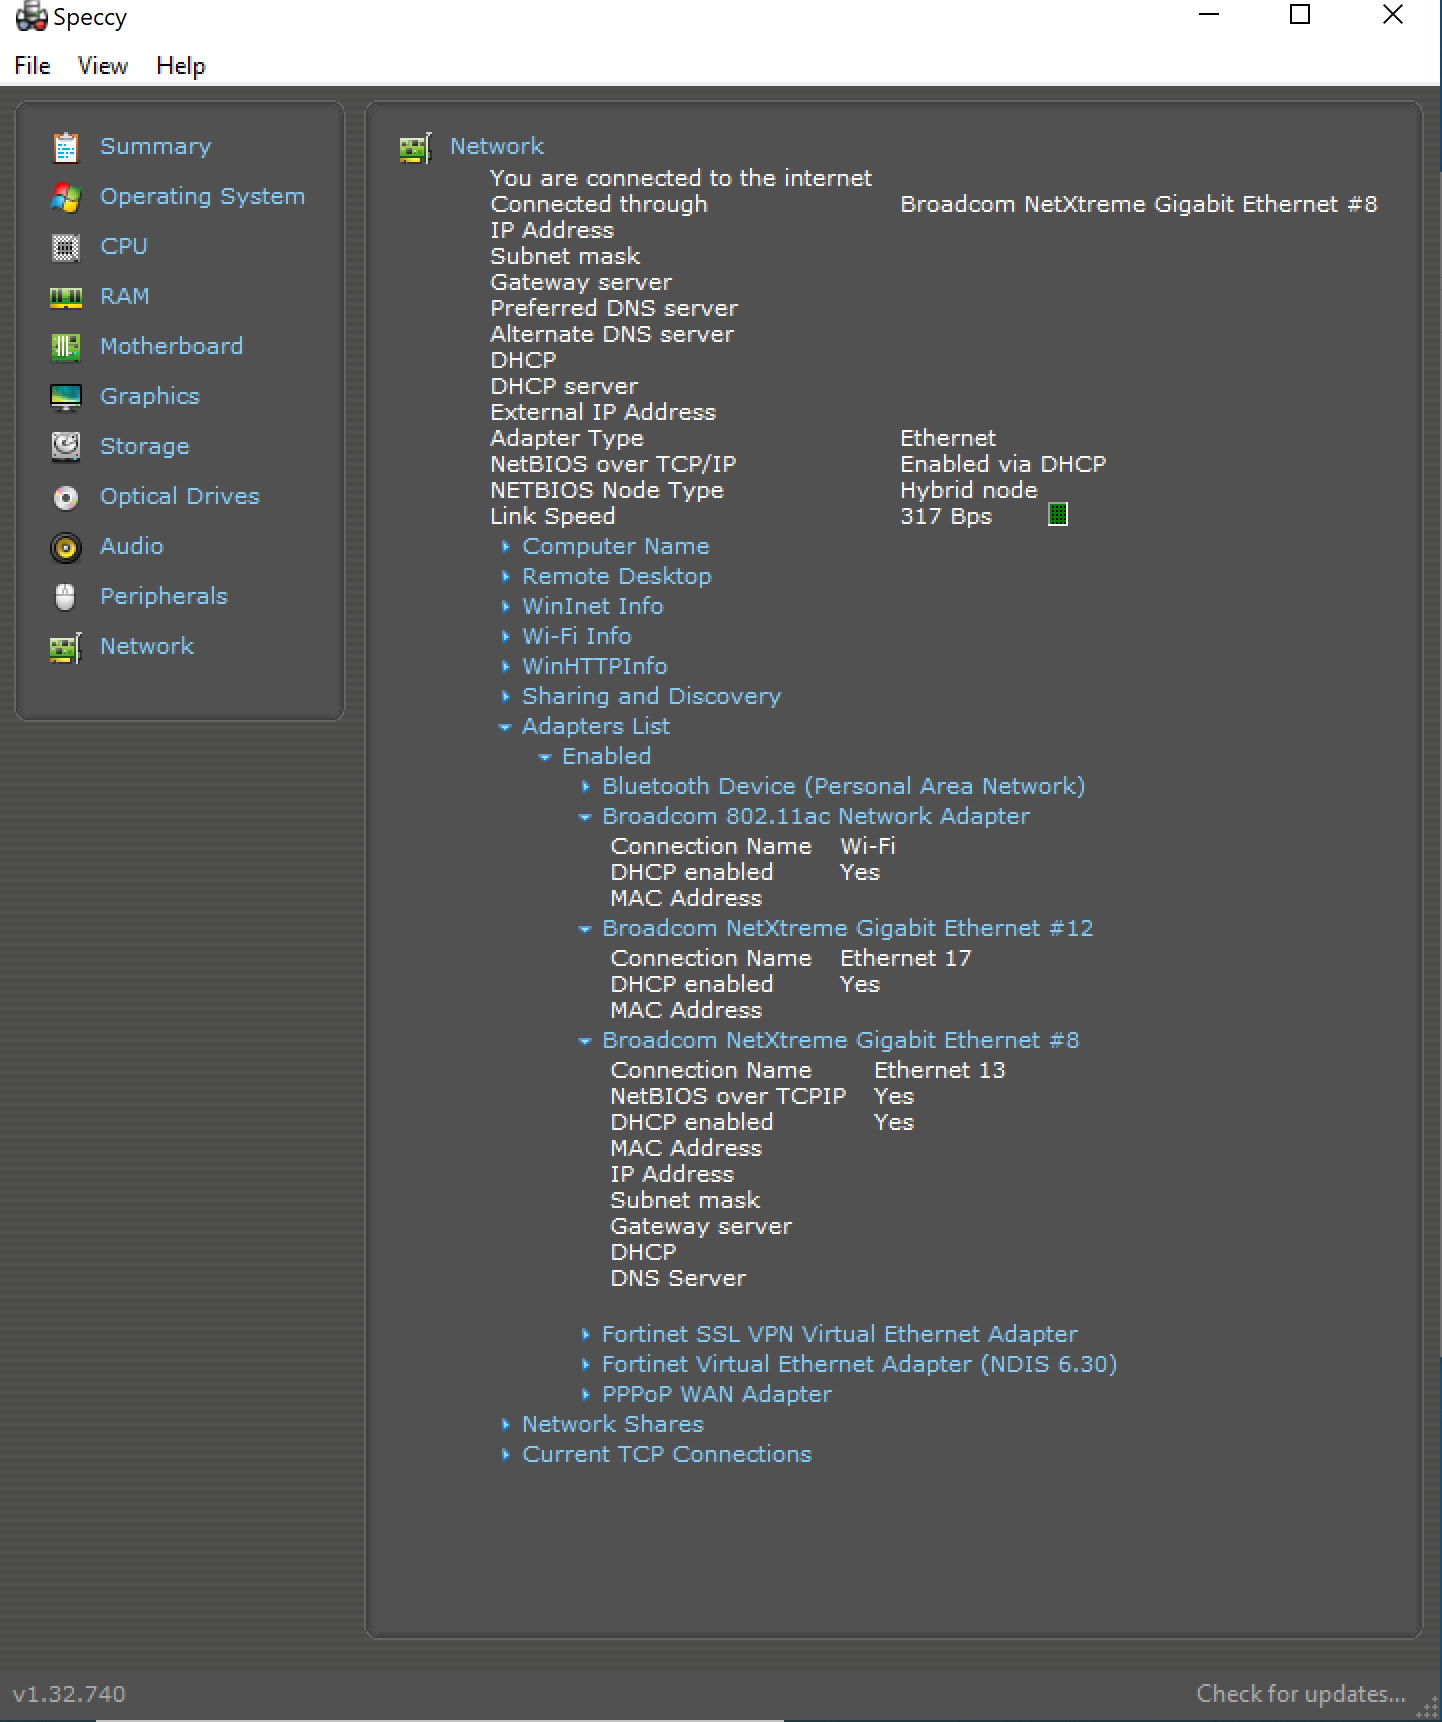
Task: Click the Graphics monitor icon
Action: click(x=65, y=397)
